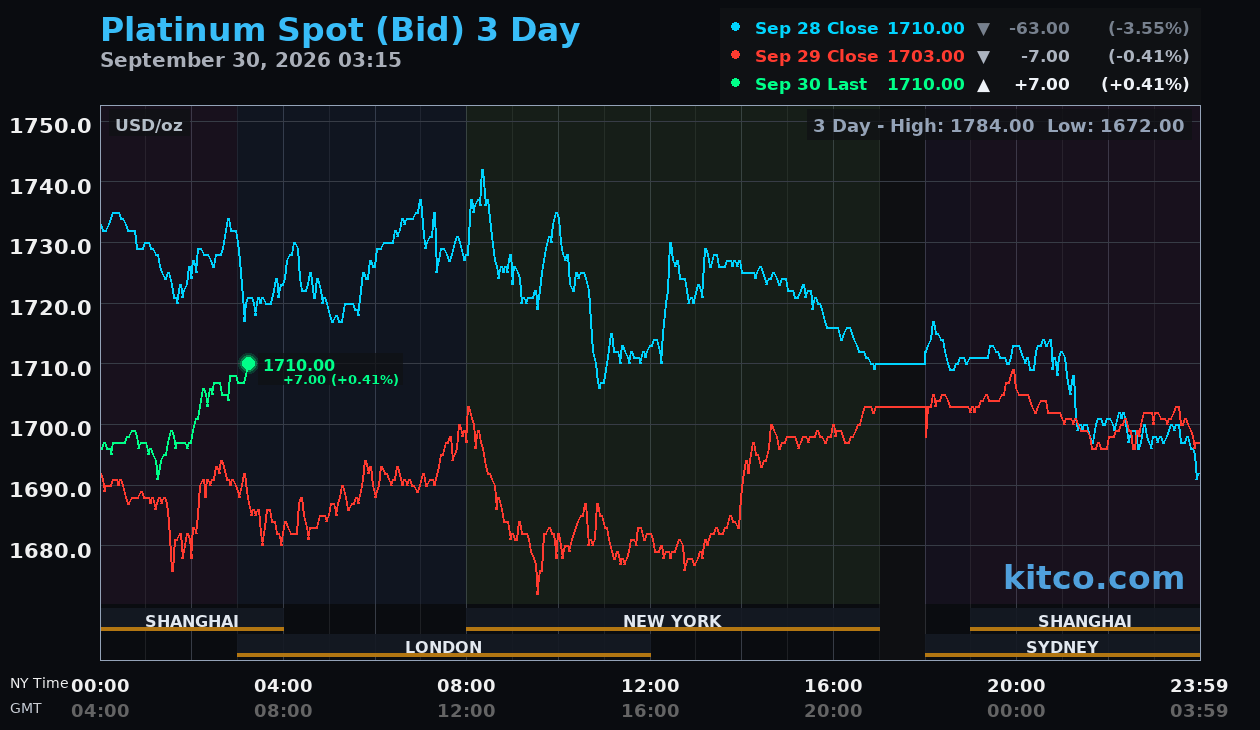
Task: Click the 1700.0 y-axis label
Action: 51,429
